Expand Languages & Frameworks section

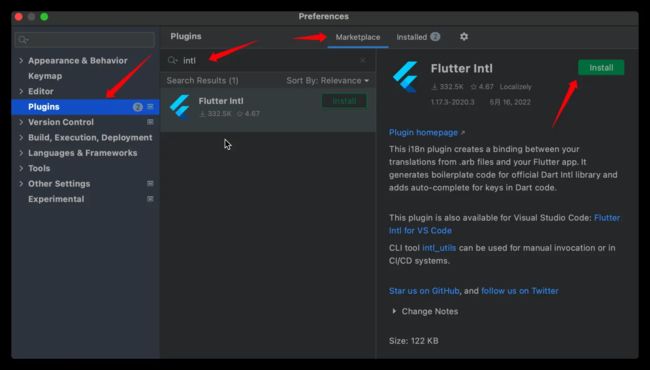[x=21, y=153]
